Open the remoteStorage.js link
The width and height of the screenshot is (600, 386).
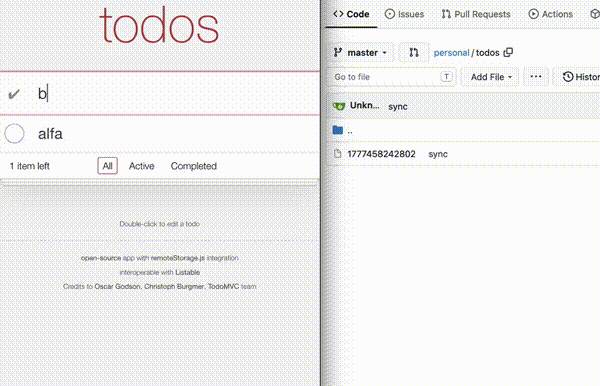(178, 258)
